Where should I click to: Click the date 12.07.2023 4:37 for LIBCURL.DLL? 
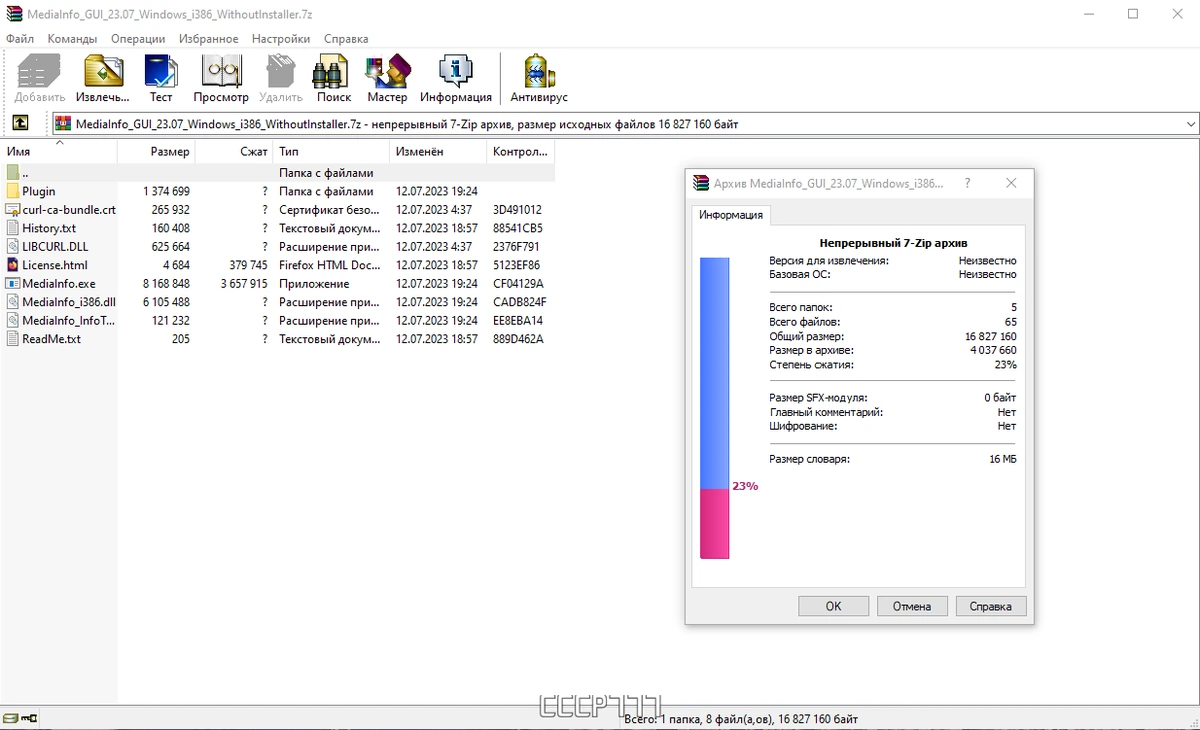coord(434,247)
